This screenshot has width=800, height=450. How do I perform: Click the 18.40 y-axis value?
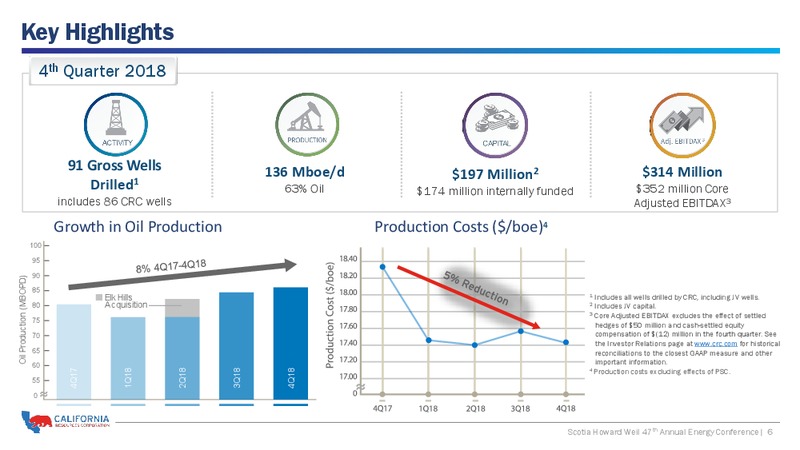[x=349, y=259]
